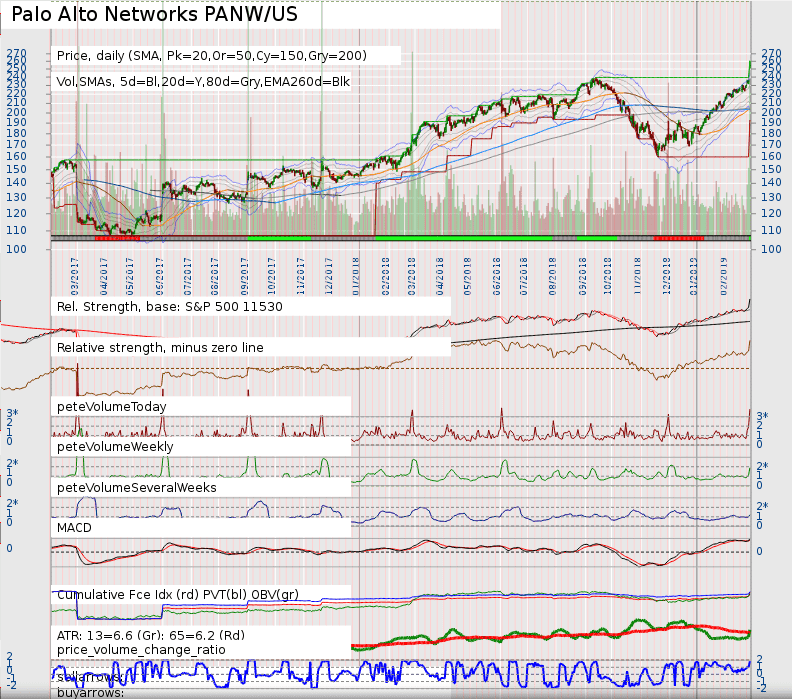Click the ATR: 13=6.6 (Gr): 65=6.2 (Rd) label
The width and height of the screenshot is (792, 699).
151,635
